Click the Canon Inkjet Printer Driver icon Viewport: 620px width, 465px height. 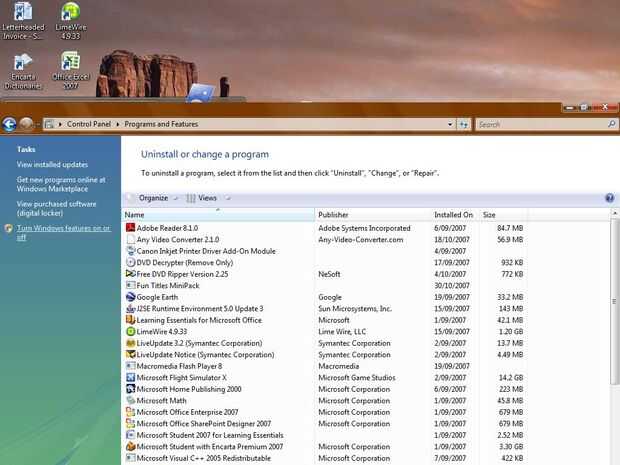pos(130,251)
